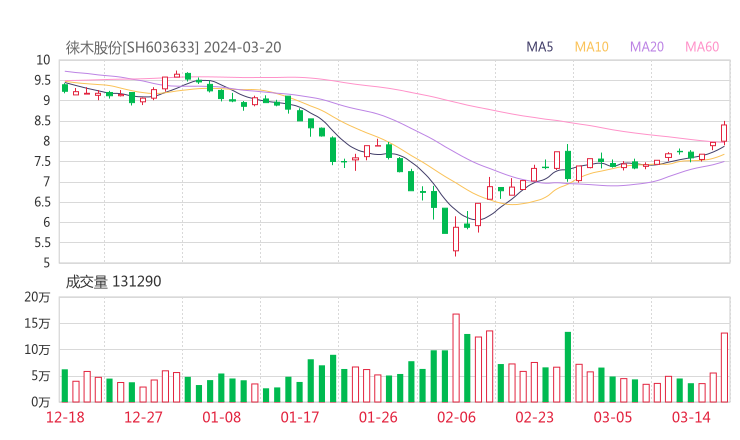This screenshot has width=740, height=440.
Task: Select the tall green volume bar after 02-23
Action: click(568, 367)
